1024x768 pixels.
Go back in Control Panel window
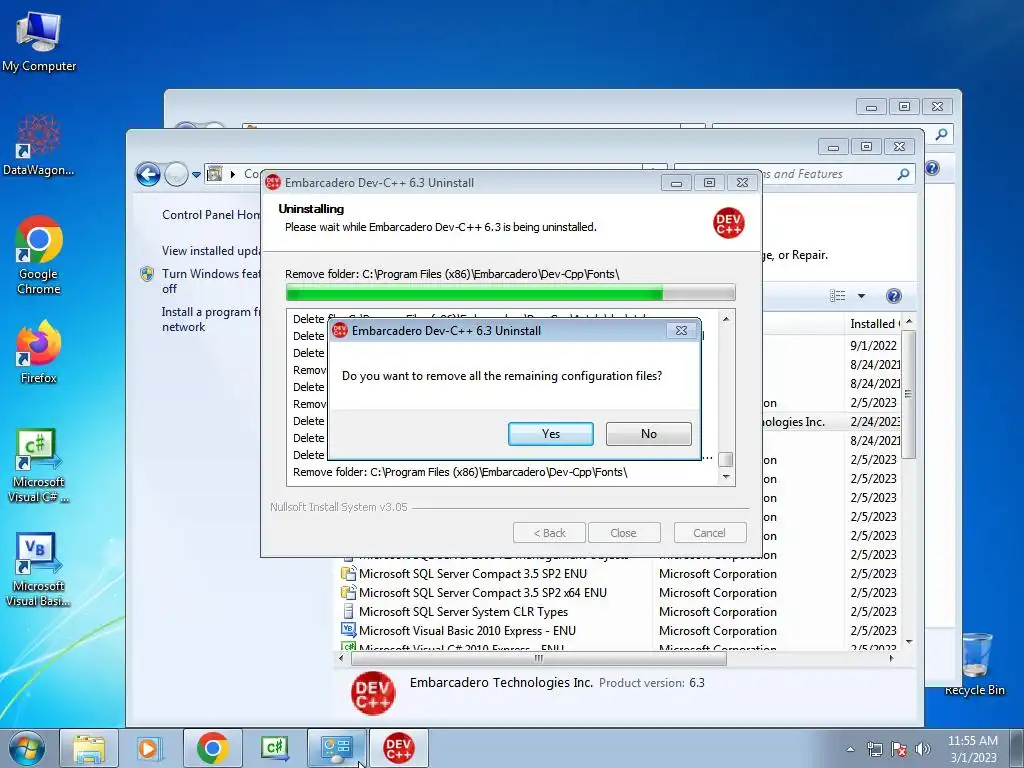(x=148, y=174)
